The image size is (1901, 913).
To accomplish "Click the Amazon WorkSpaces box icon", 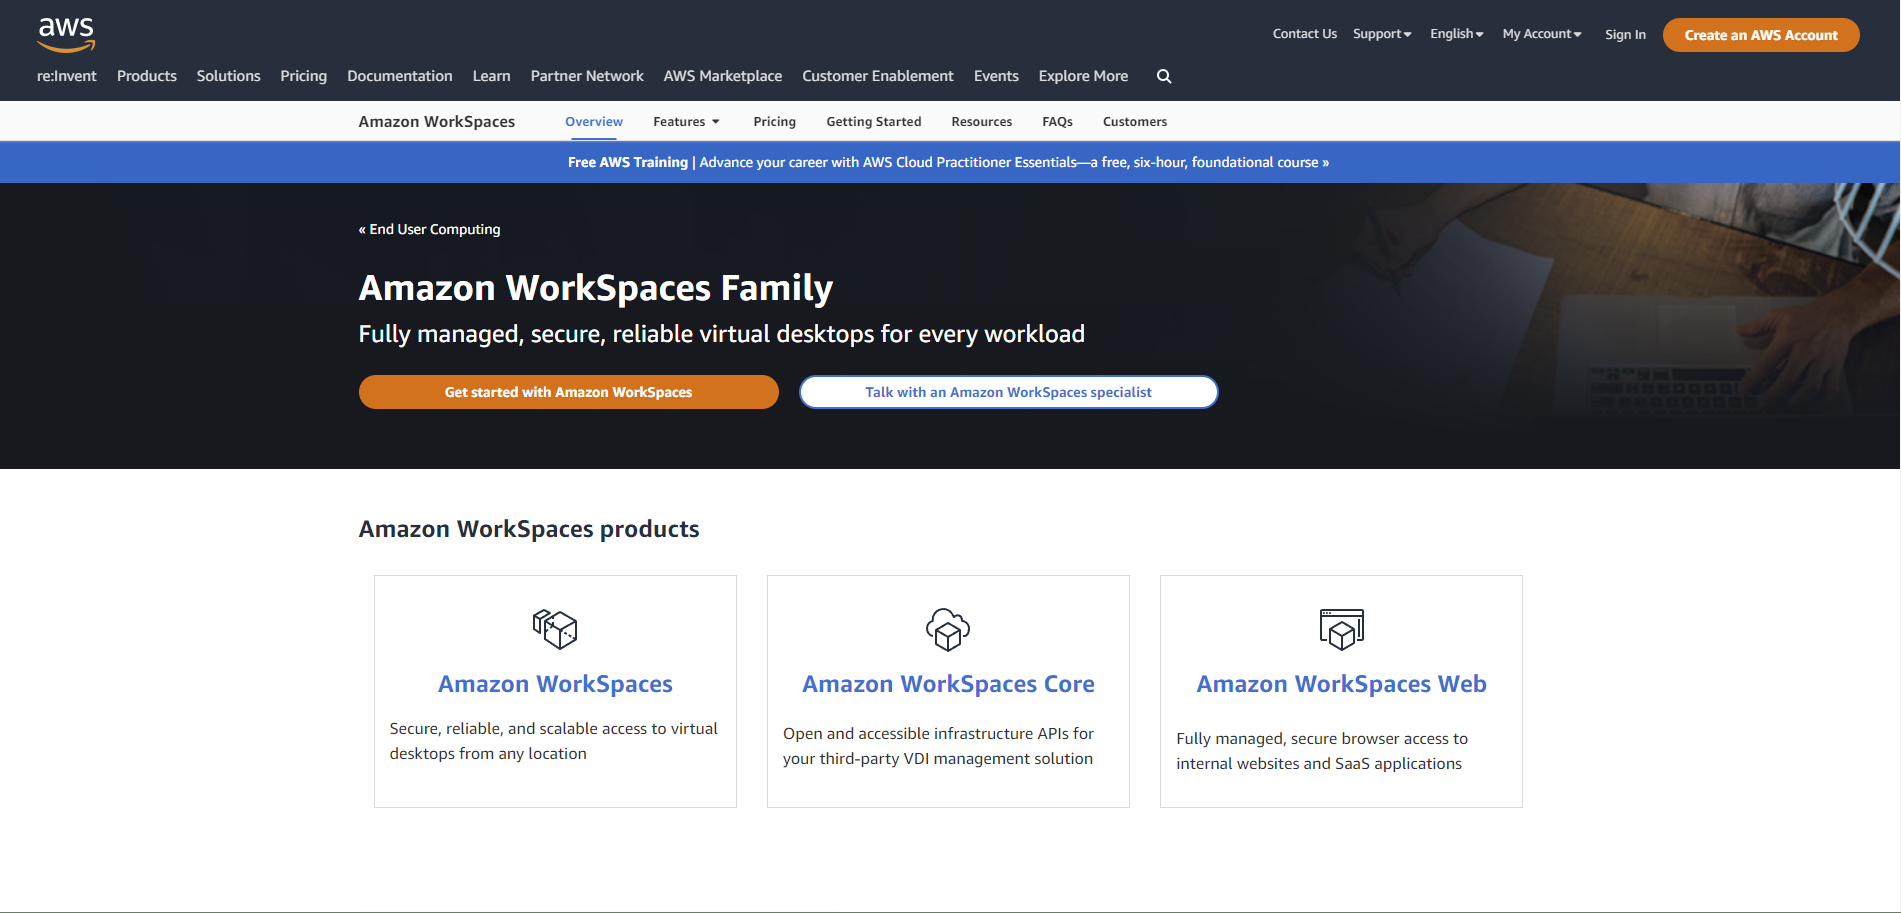I will coord(555,629).
